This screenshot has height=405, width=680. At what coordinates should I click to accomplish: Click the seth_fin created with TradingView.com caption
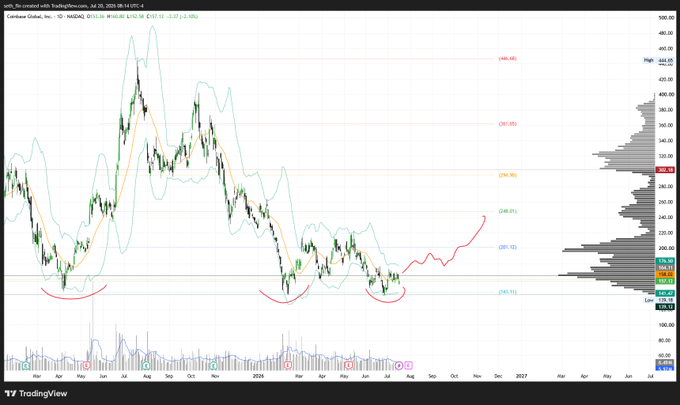click(x=74, y=6)
